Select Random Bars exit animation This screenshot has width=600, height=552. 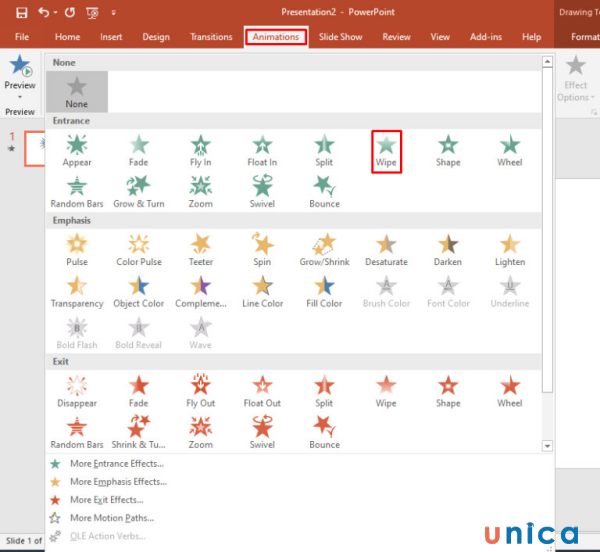pos(77,433)
